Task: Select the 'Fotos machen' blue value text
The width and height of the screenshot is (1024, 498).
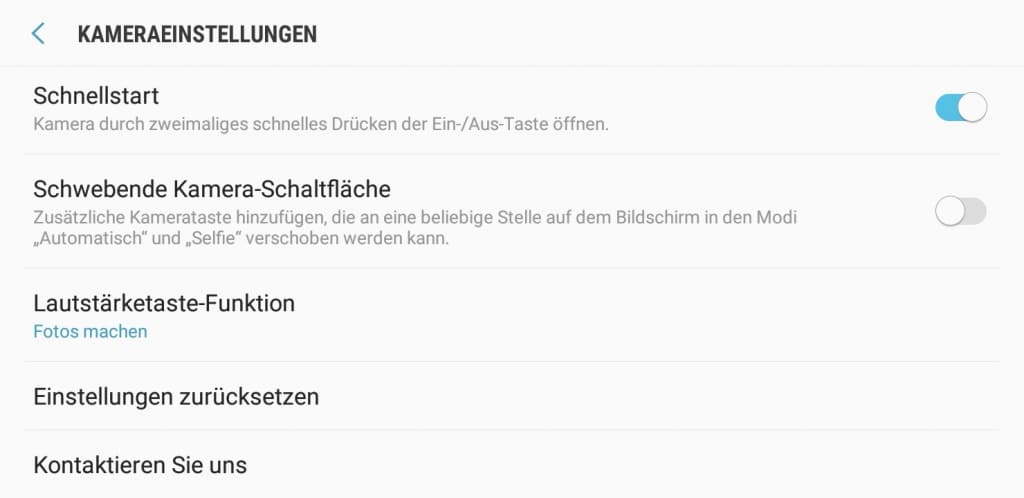Action: click(x=90, y=332)
